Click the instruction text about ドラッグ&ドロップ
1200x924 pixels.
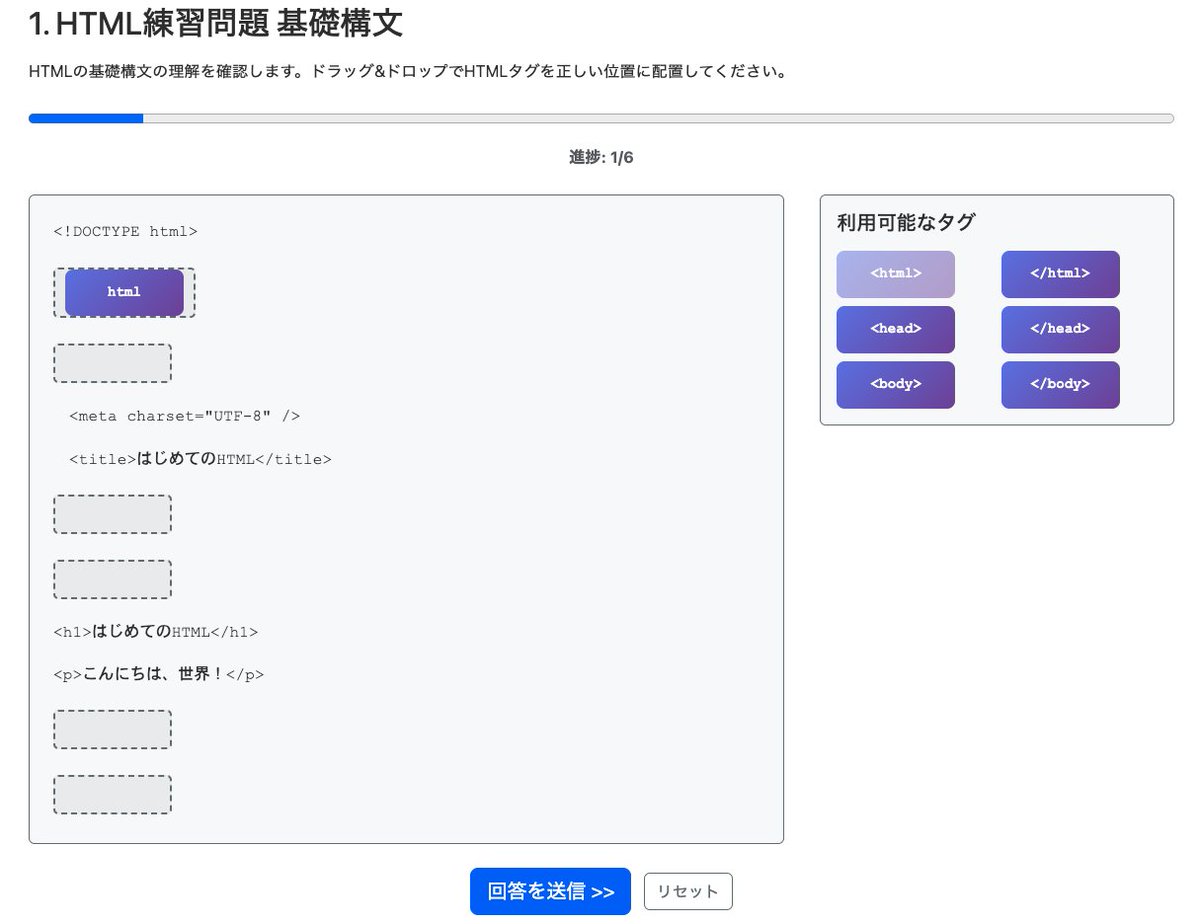407,72
